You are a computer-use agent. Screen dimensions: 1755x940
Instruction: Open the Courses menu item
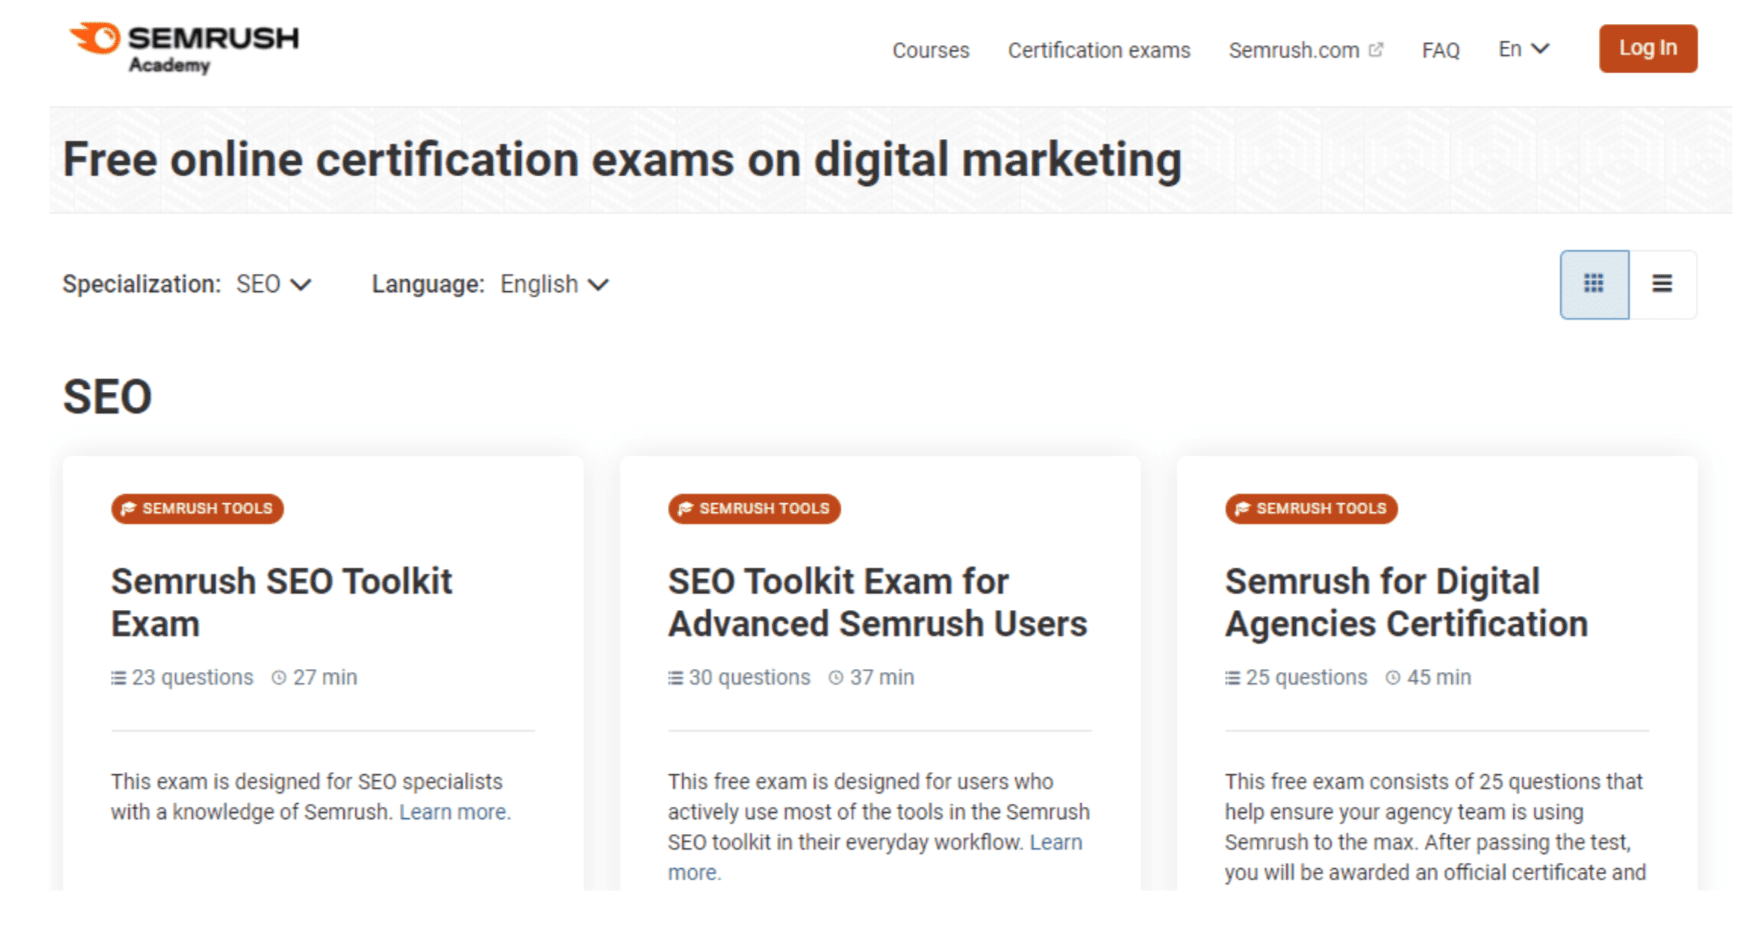point(931,50)
